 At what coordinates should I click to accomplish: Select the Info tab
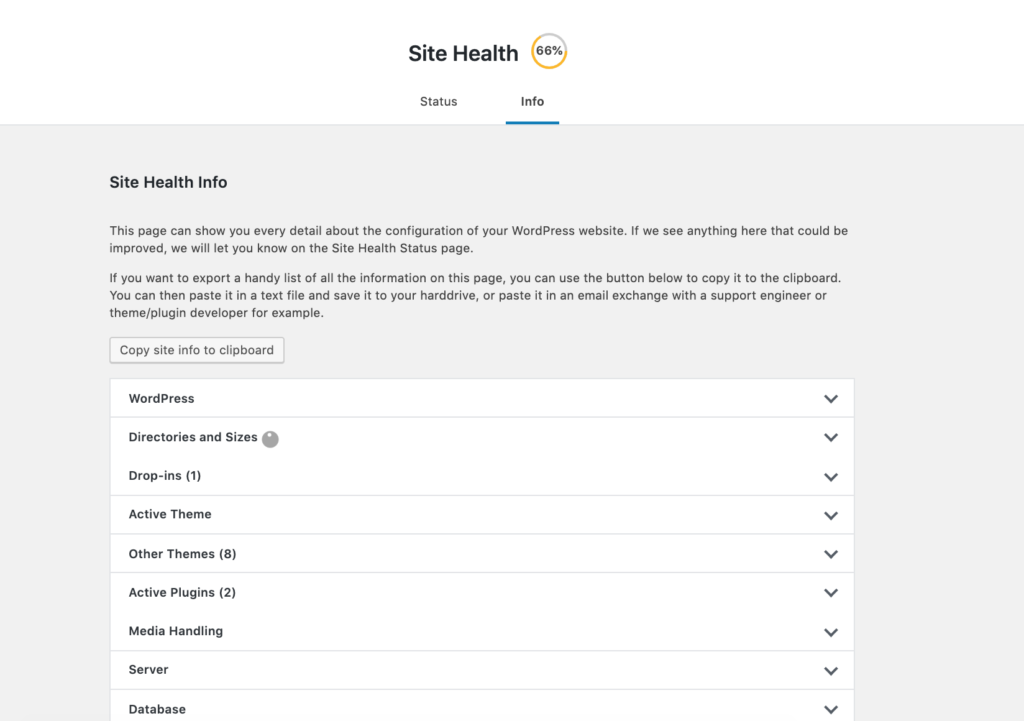[532, 101]
